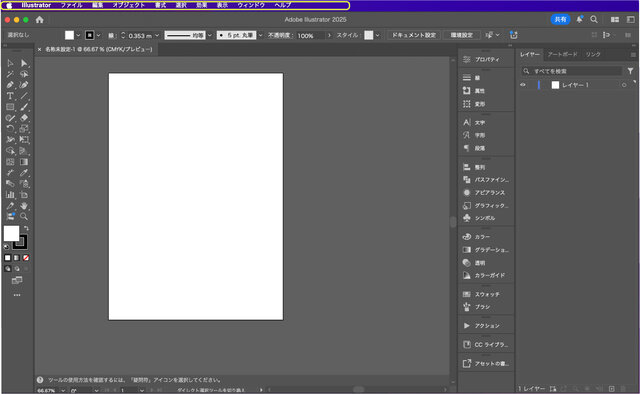Click the search magnifier in title bar
This screenshot has height=394, width=640.
tap(594, 19)
